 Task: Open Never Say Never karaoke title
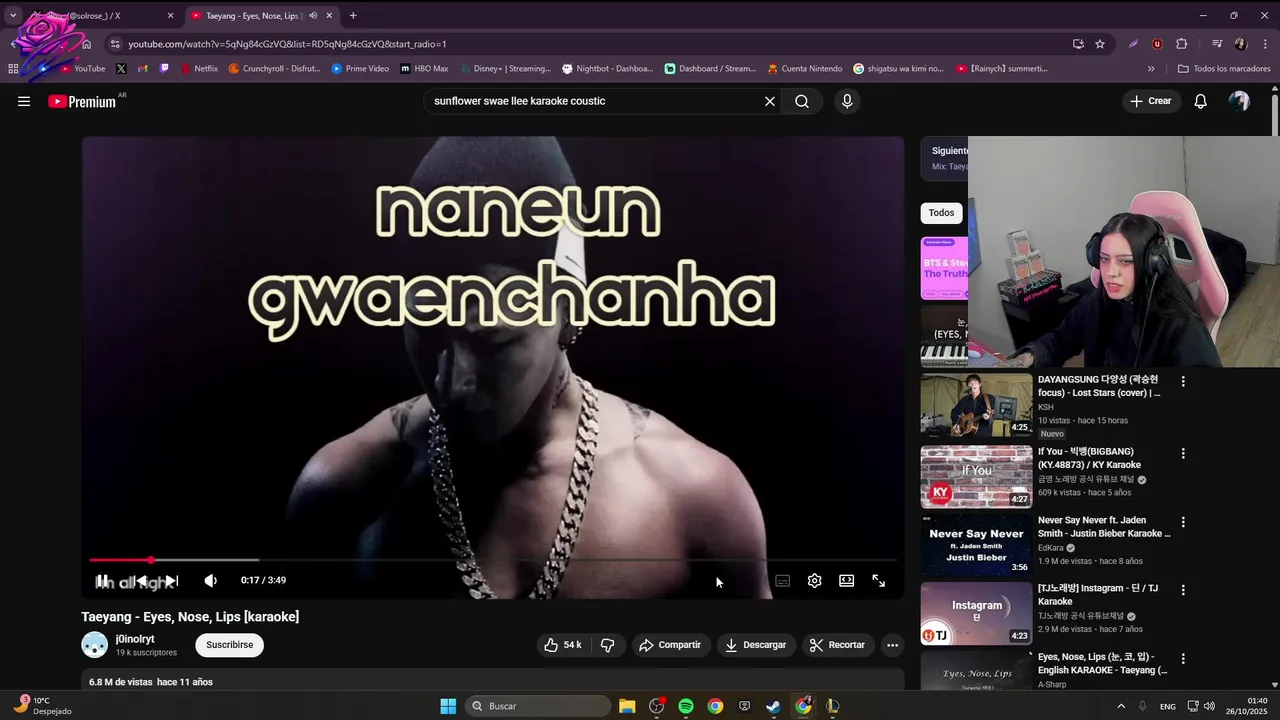click(x=1104, y=527)
